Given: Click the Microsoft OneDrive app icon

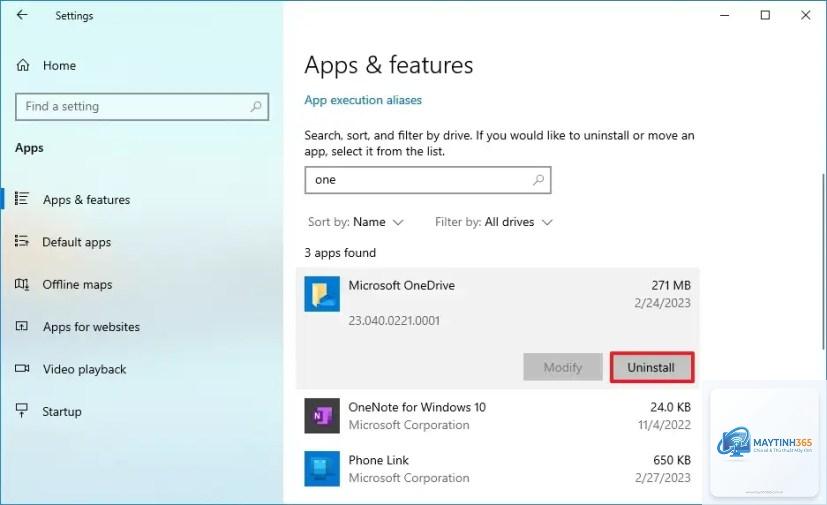Looking at the screenshot, I should (x=322, y=294).
